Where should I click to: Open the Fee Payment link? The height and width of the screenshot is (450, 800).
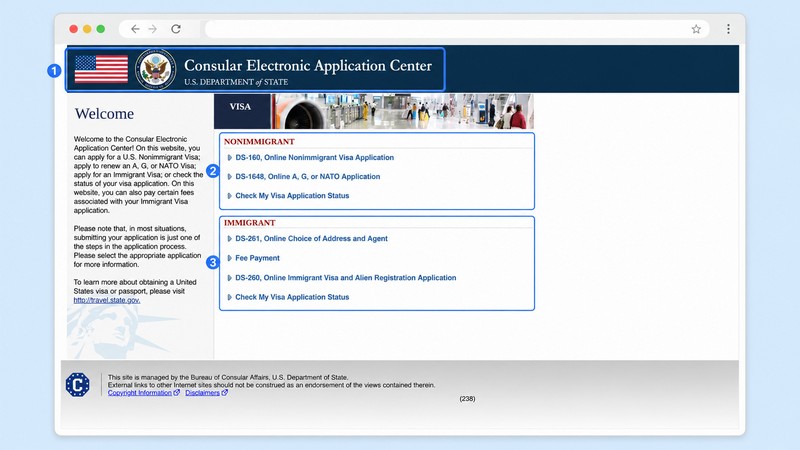[257, 258]
